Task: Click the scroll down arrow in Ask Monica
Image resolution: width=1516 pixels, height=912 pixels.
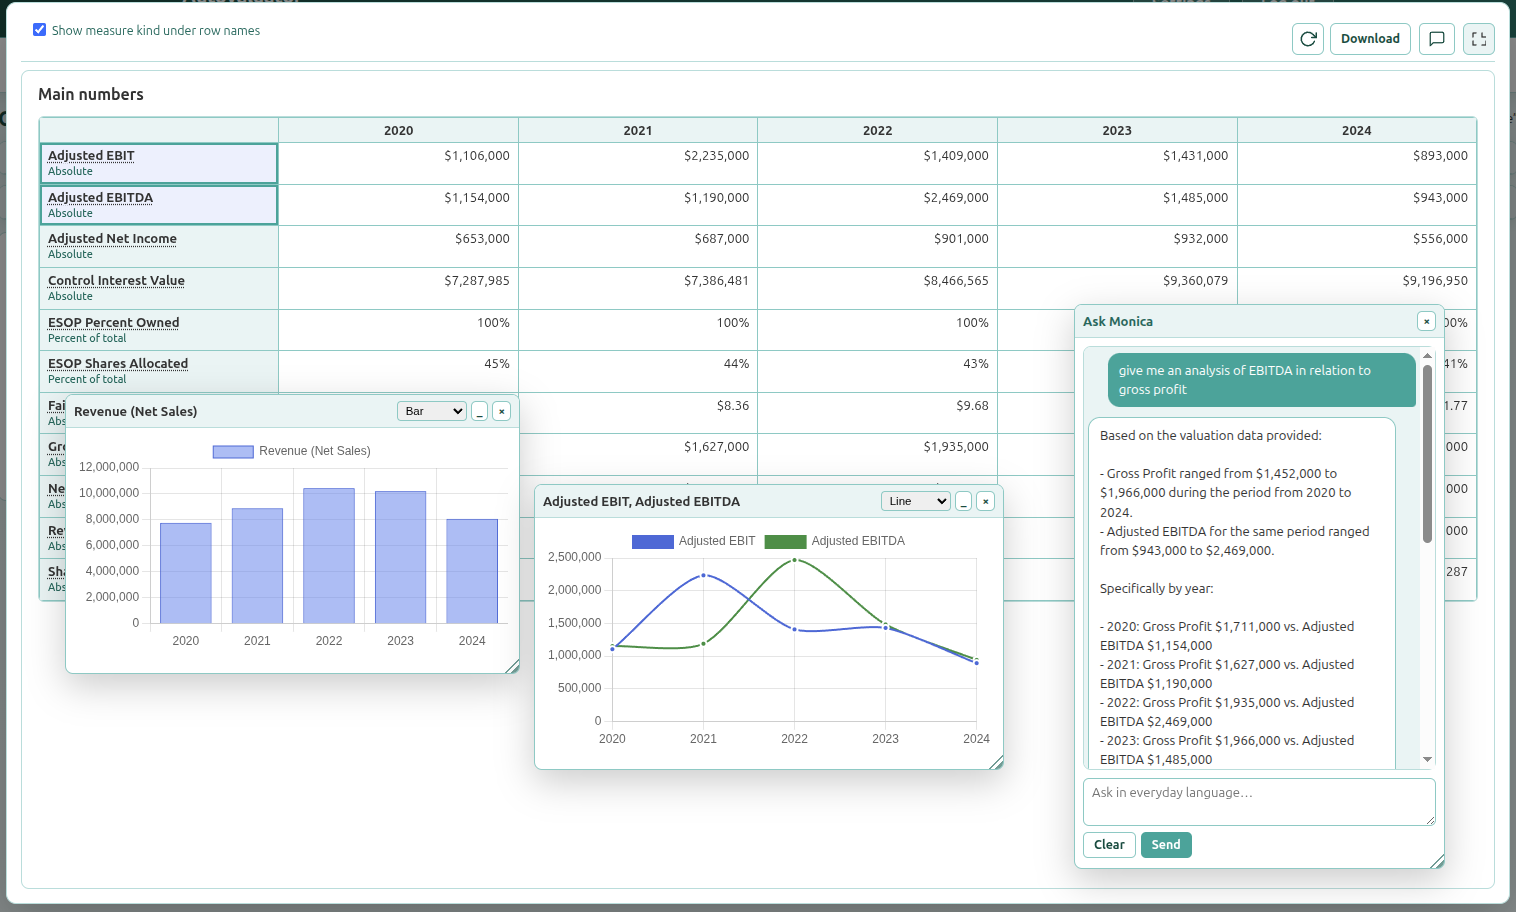Action: (x=1427, y=760)
